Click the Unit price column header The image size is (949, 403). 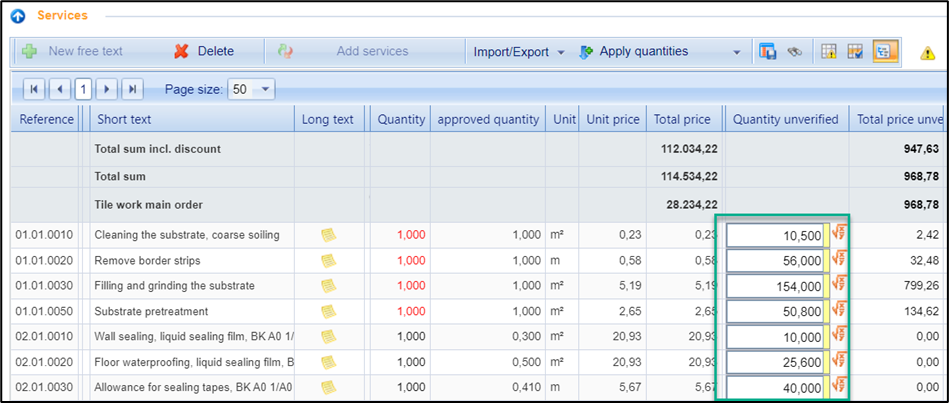(613, 120)
